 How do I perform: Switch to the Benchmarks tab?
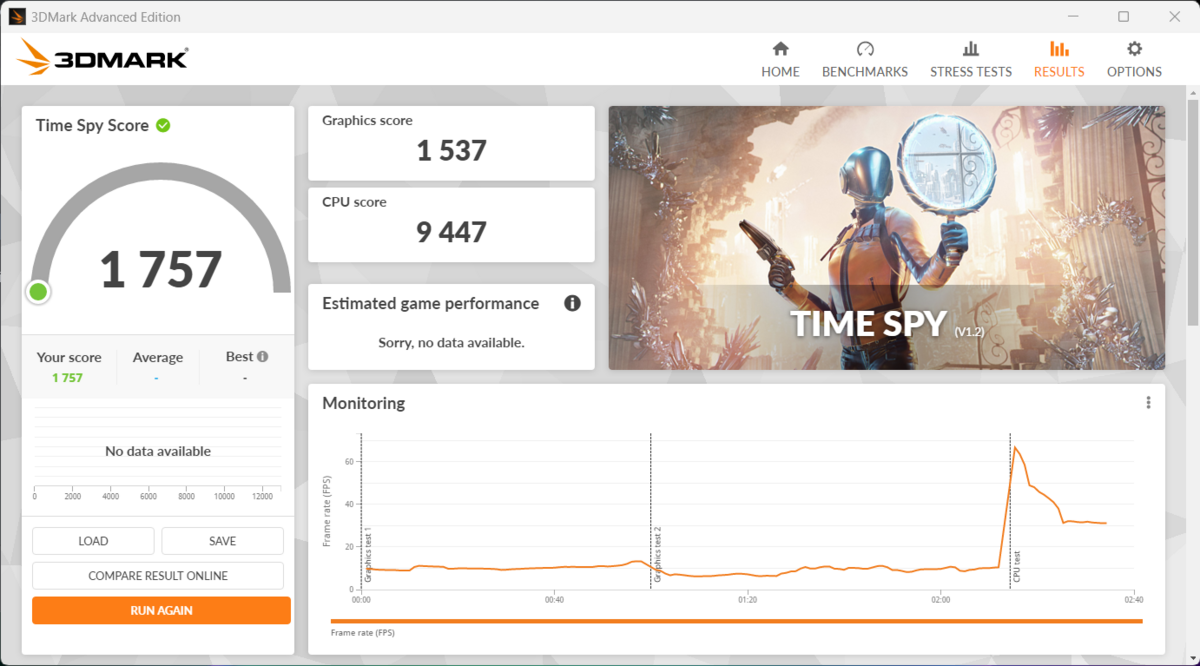coord(865,59)
